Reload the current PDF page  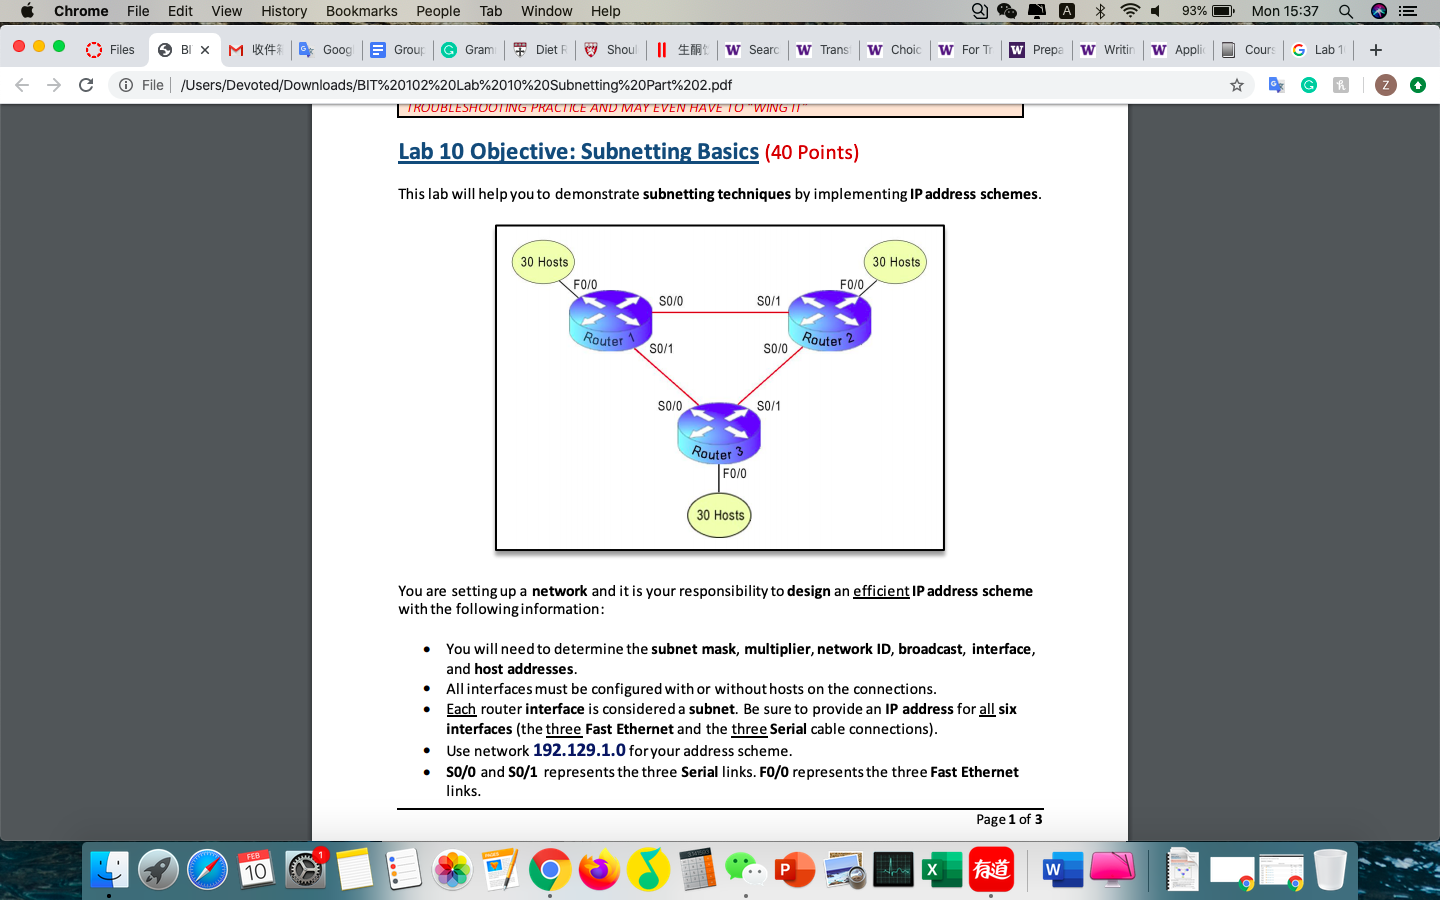coord(85,85)
